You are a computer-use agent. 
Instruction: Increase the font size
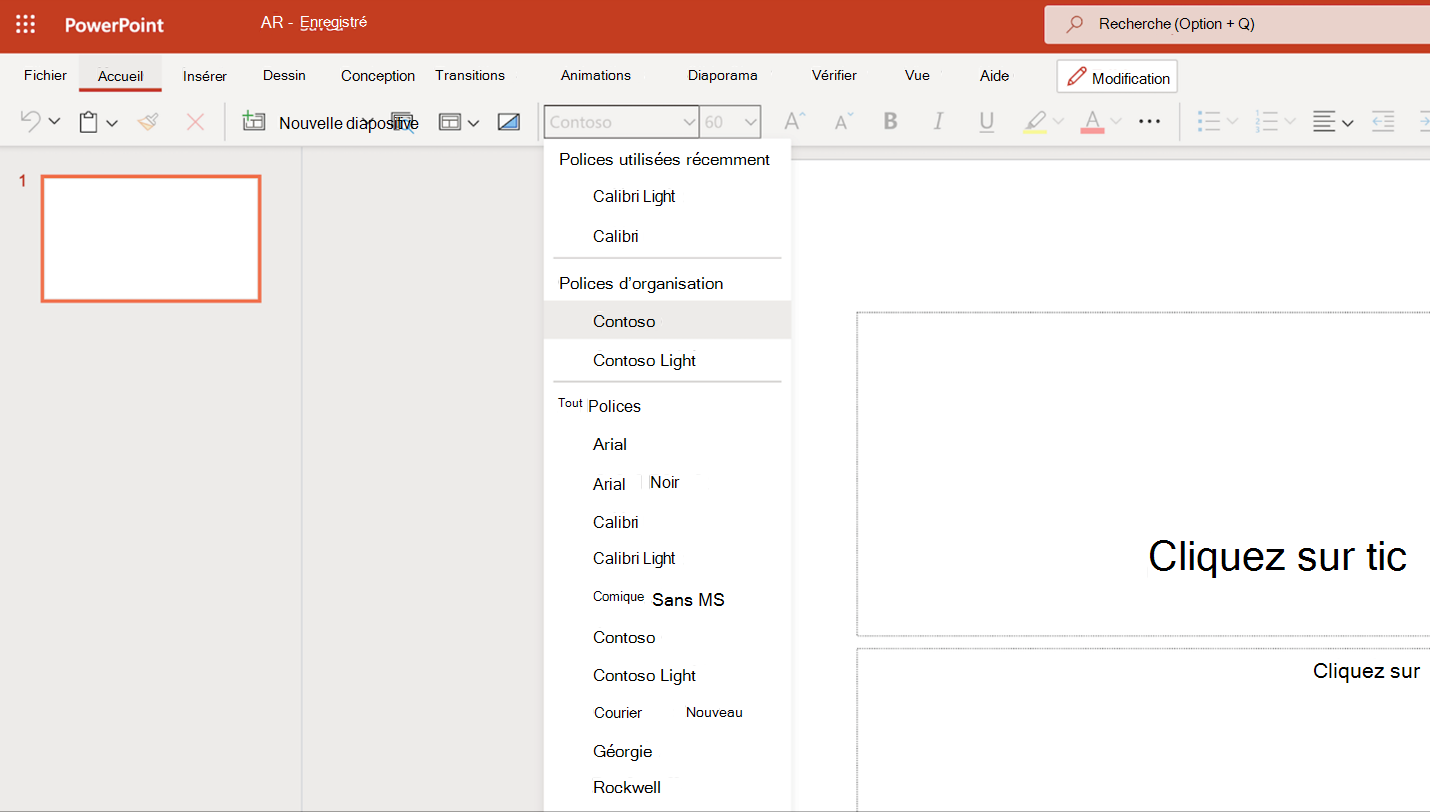795,122
